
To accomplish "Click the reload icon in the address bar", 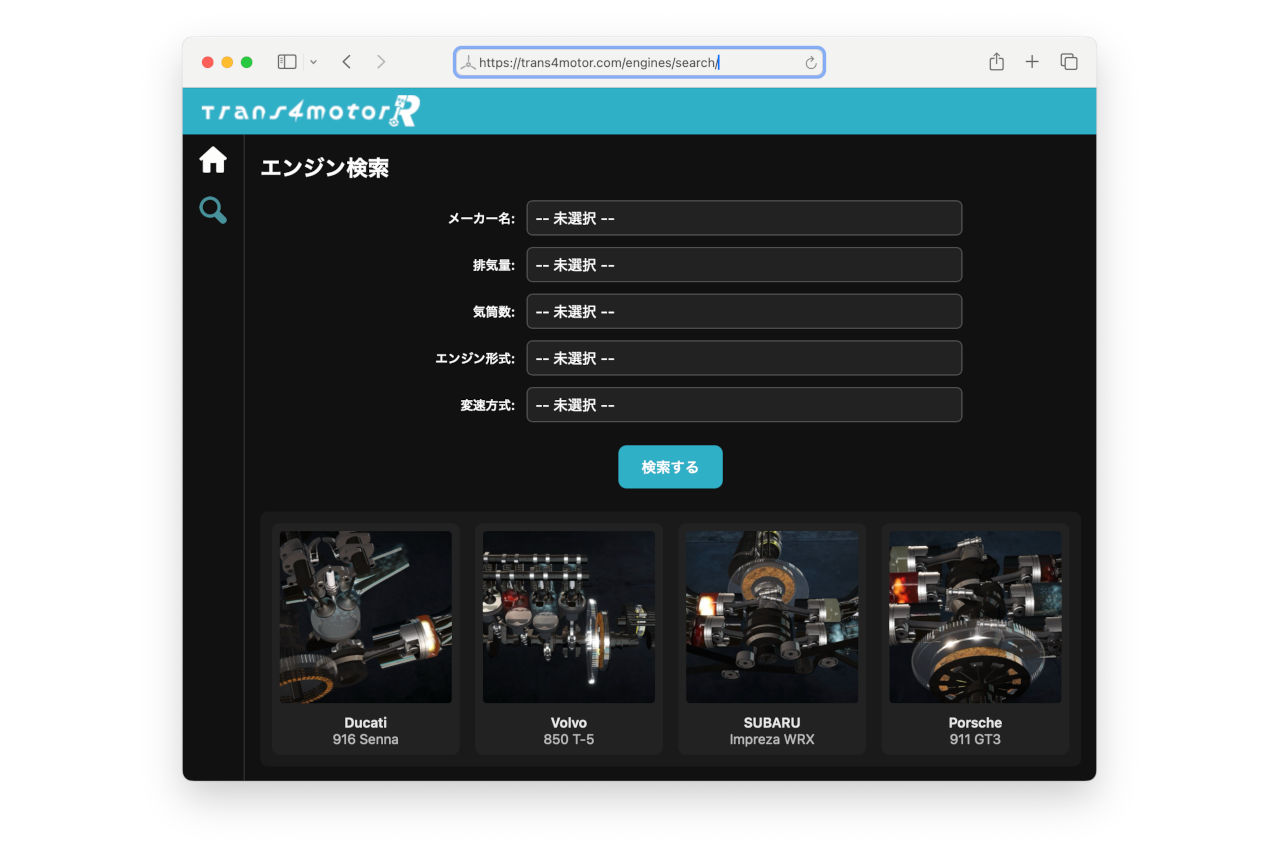I will (x=810, y=62).
